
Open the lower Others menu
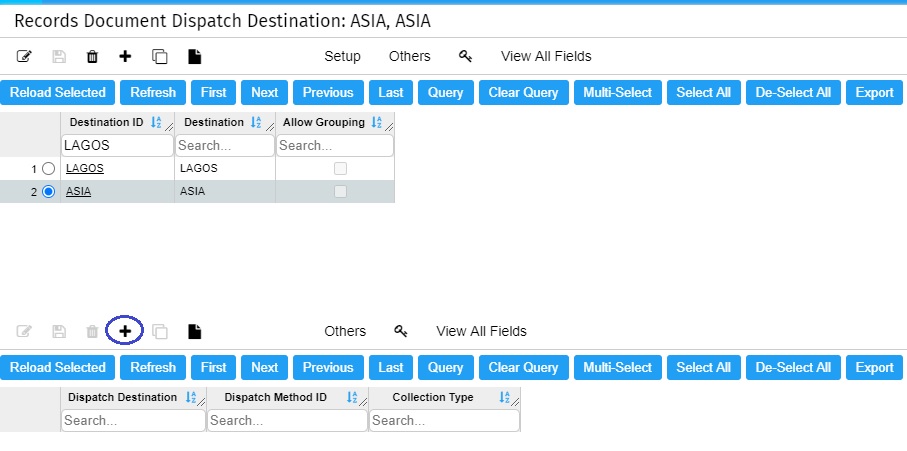[x=345, y=331]
